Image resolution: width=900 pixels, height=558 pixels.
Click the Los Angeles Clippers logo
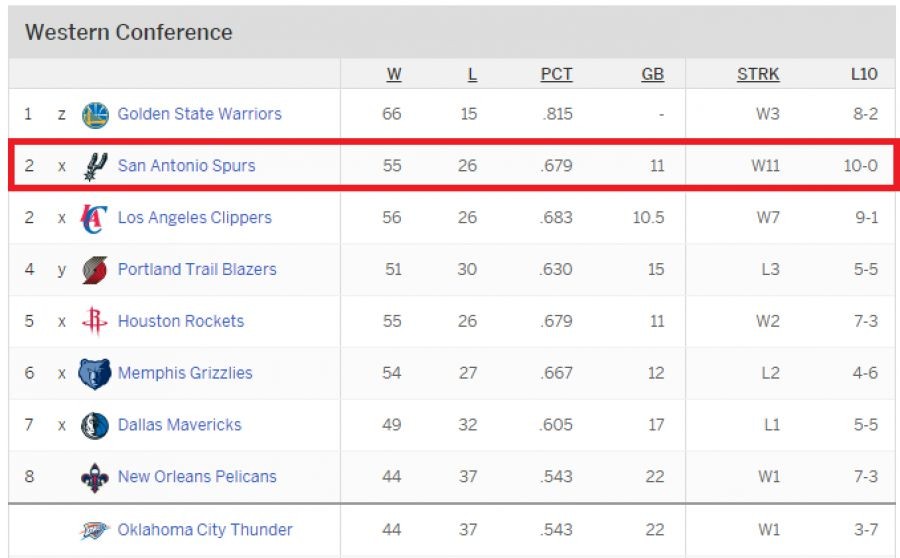pos(94,218)
